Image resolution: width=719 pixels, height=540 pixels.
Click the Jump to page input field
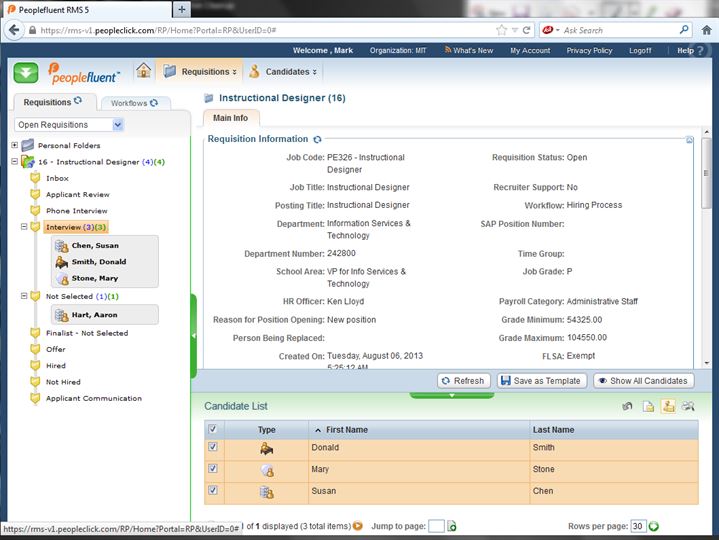(436, 526)
